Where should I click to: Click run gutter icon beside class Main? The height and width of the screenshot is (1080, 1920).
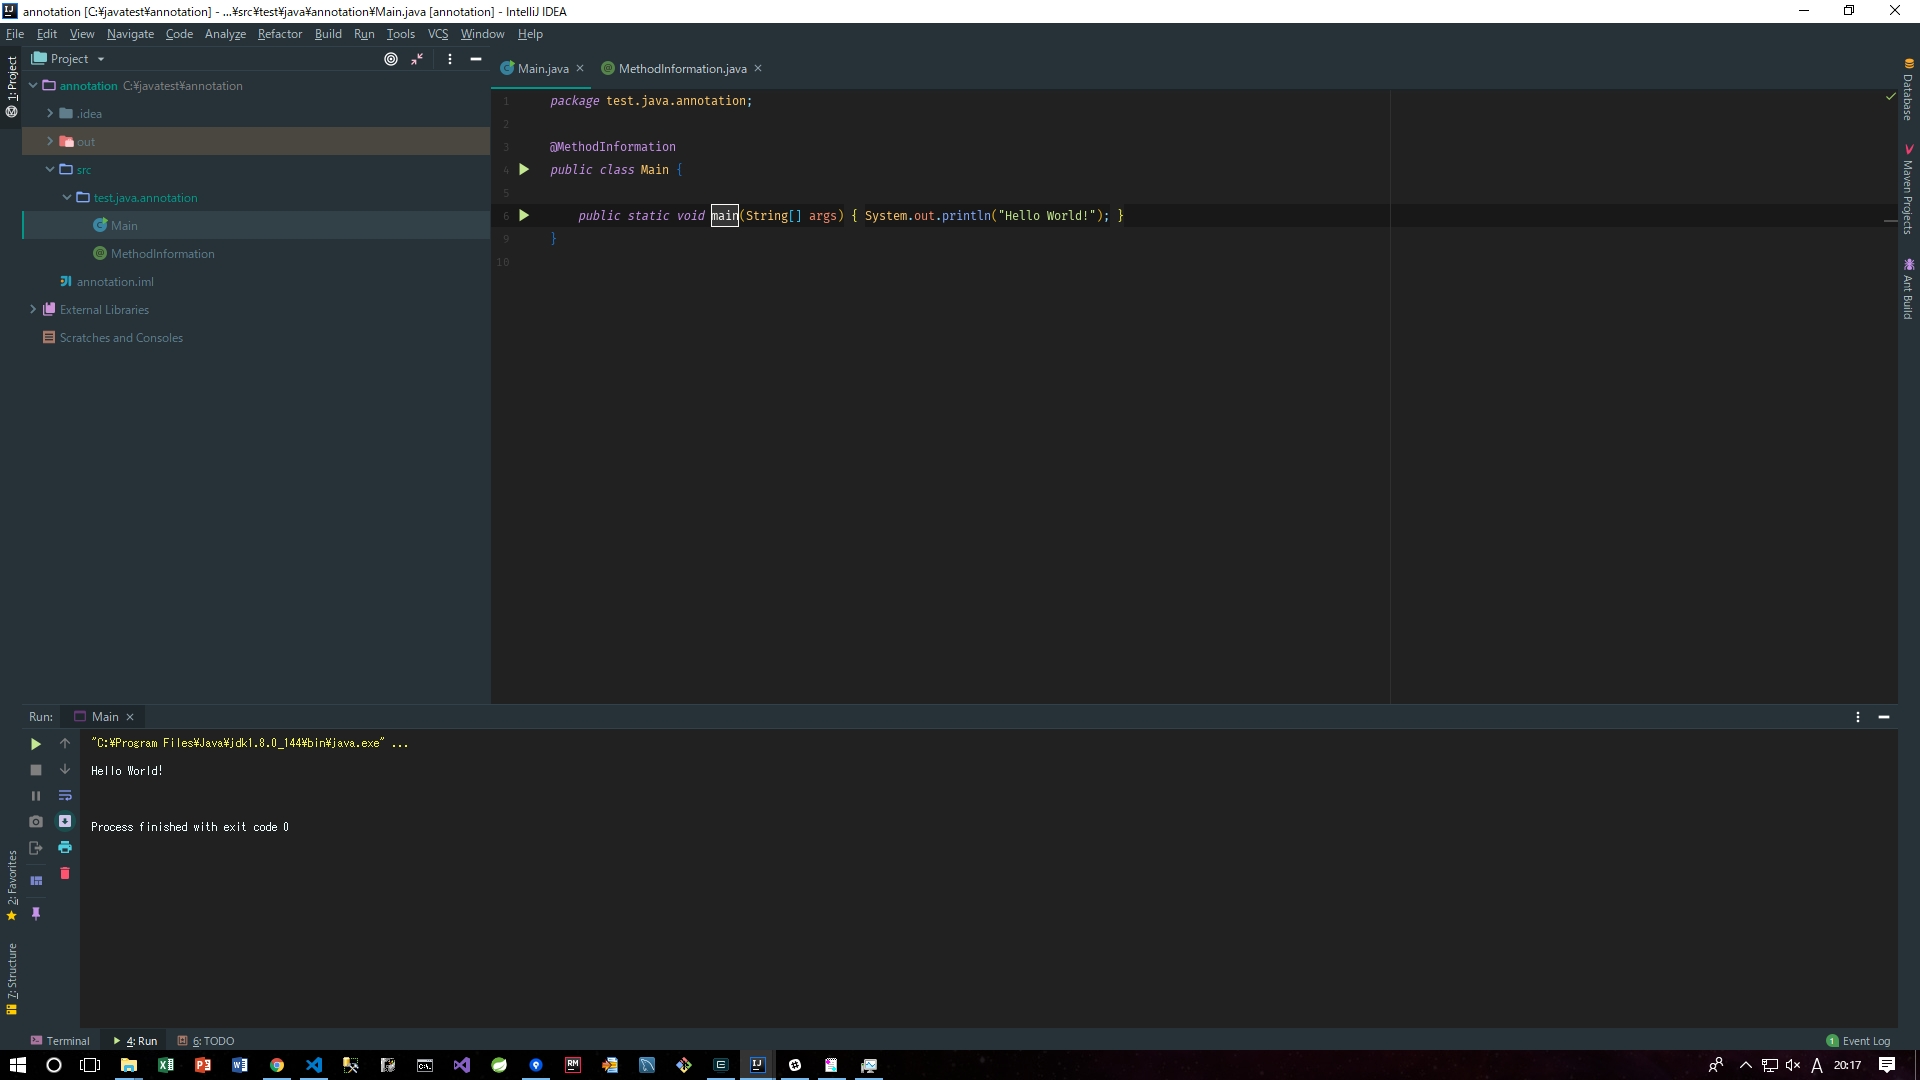click(x=524, y=170)
